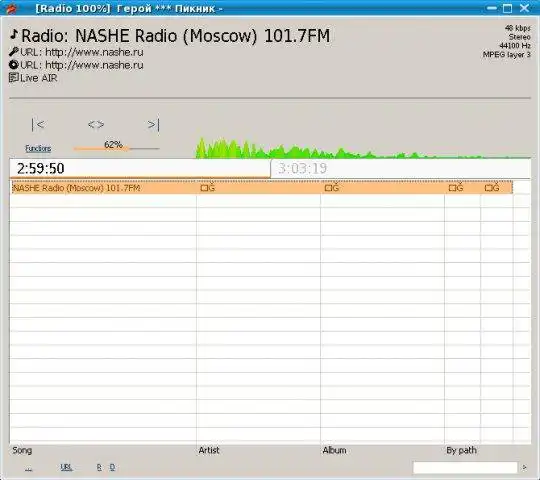Screen dimensions: 540x480
Task: Click the MPEG layer 3 format text
Action: tap(507, 54)
